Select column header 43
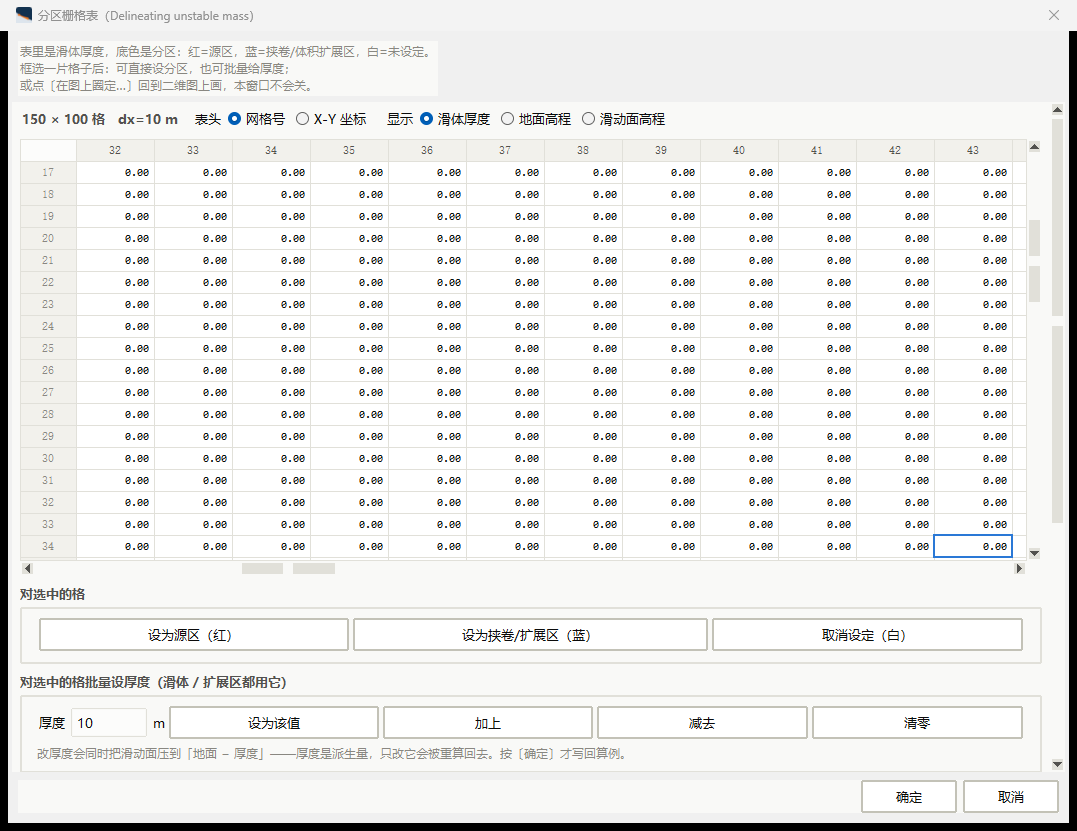Image resolution: width=1077 pixels, height=831 pixels. click(973, 150)
